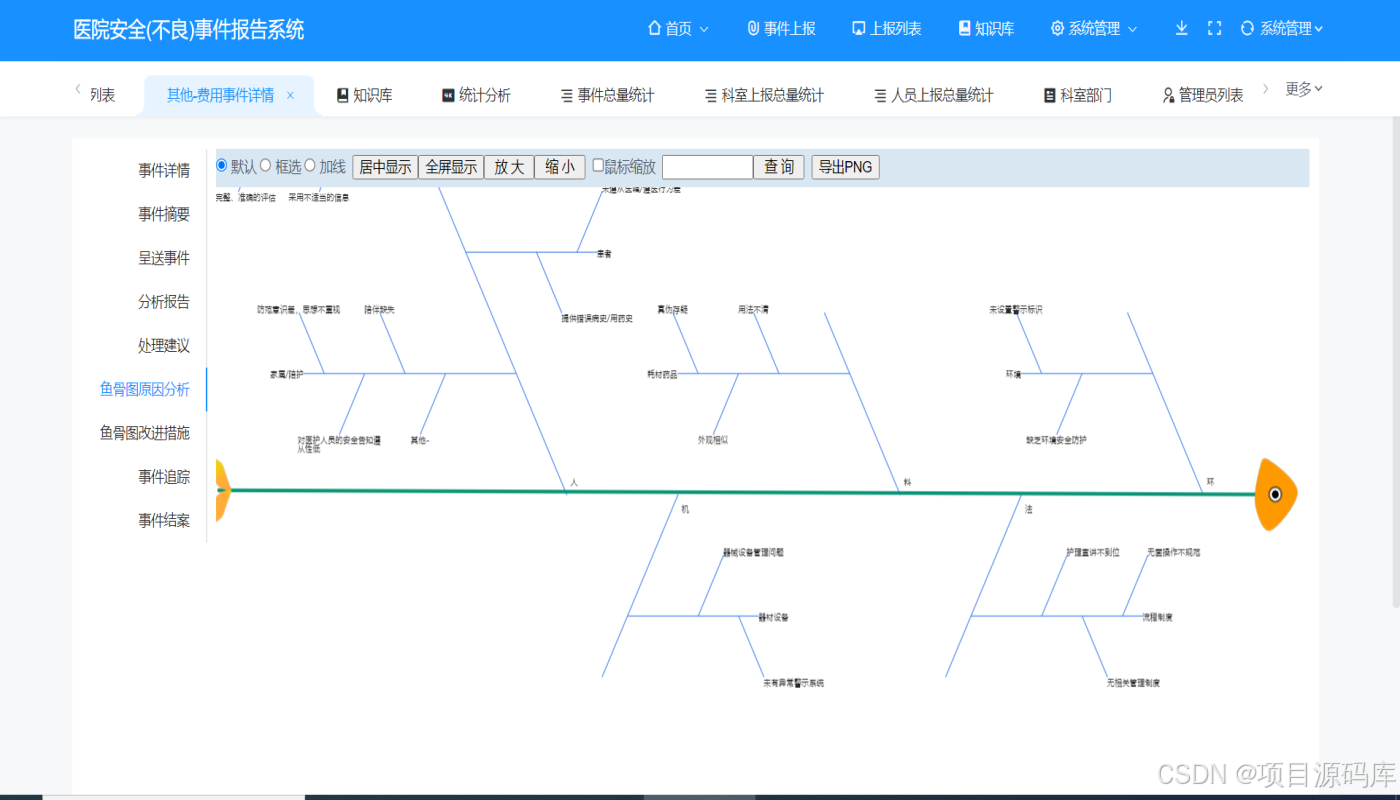Open the 人员上报总量统计 tab

click(934, 95)
